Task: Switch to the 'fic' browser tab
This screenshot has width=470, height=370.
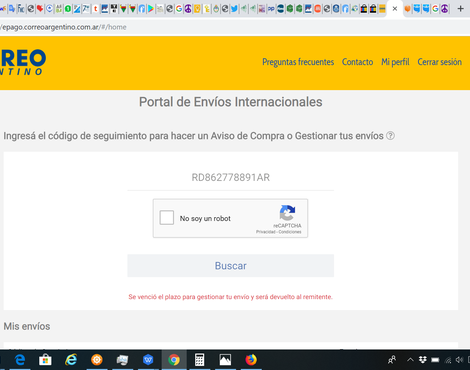Action: 21,9
